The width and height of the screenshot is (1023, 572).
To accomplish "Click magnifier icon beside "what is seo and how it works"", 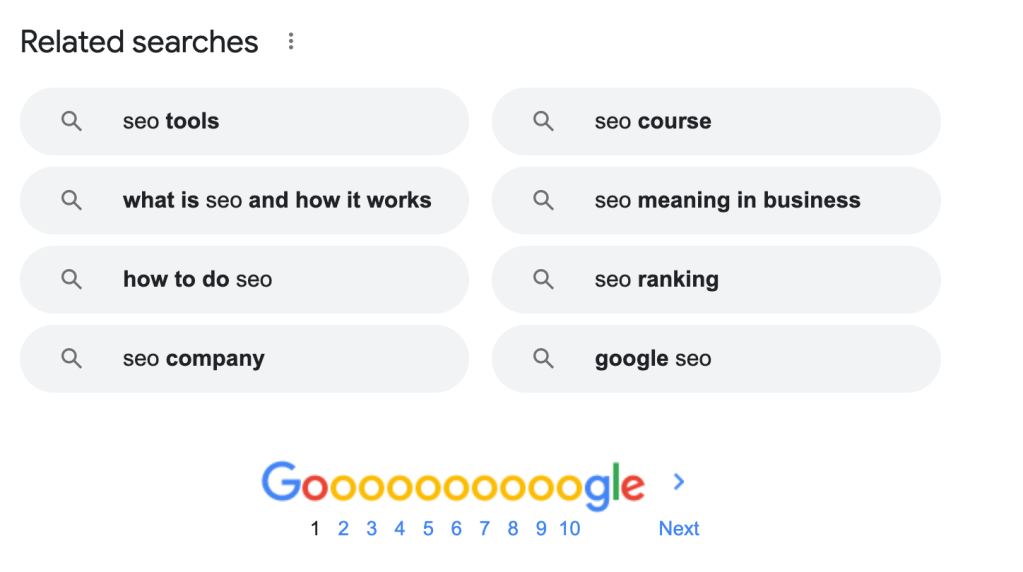I will point(72,200).
